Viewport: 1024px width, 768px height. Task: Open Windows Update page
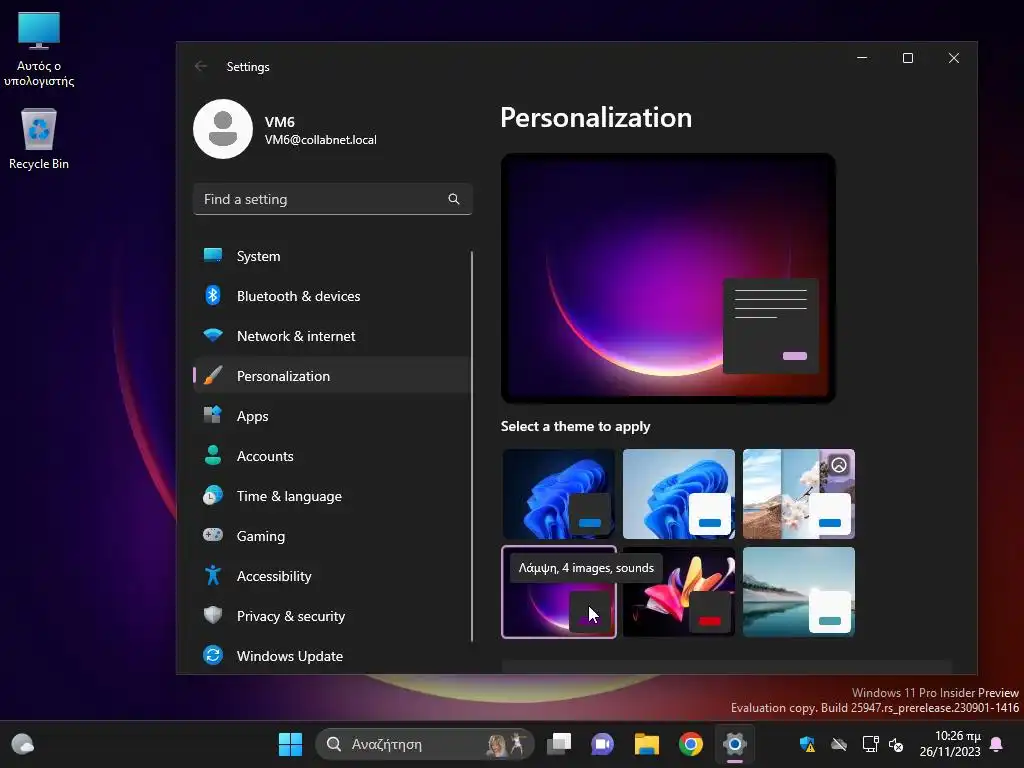point(332,656)
